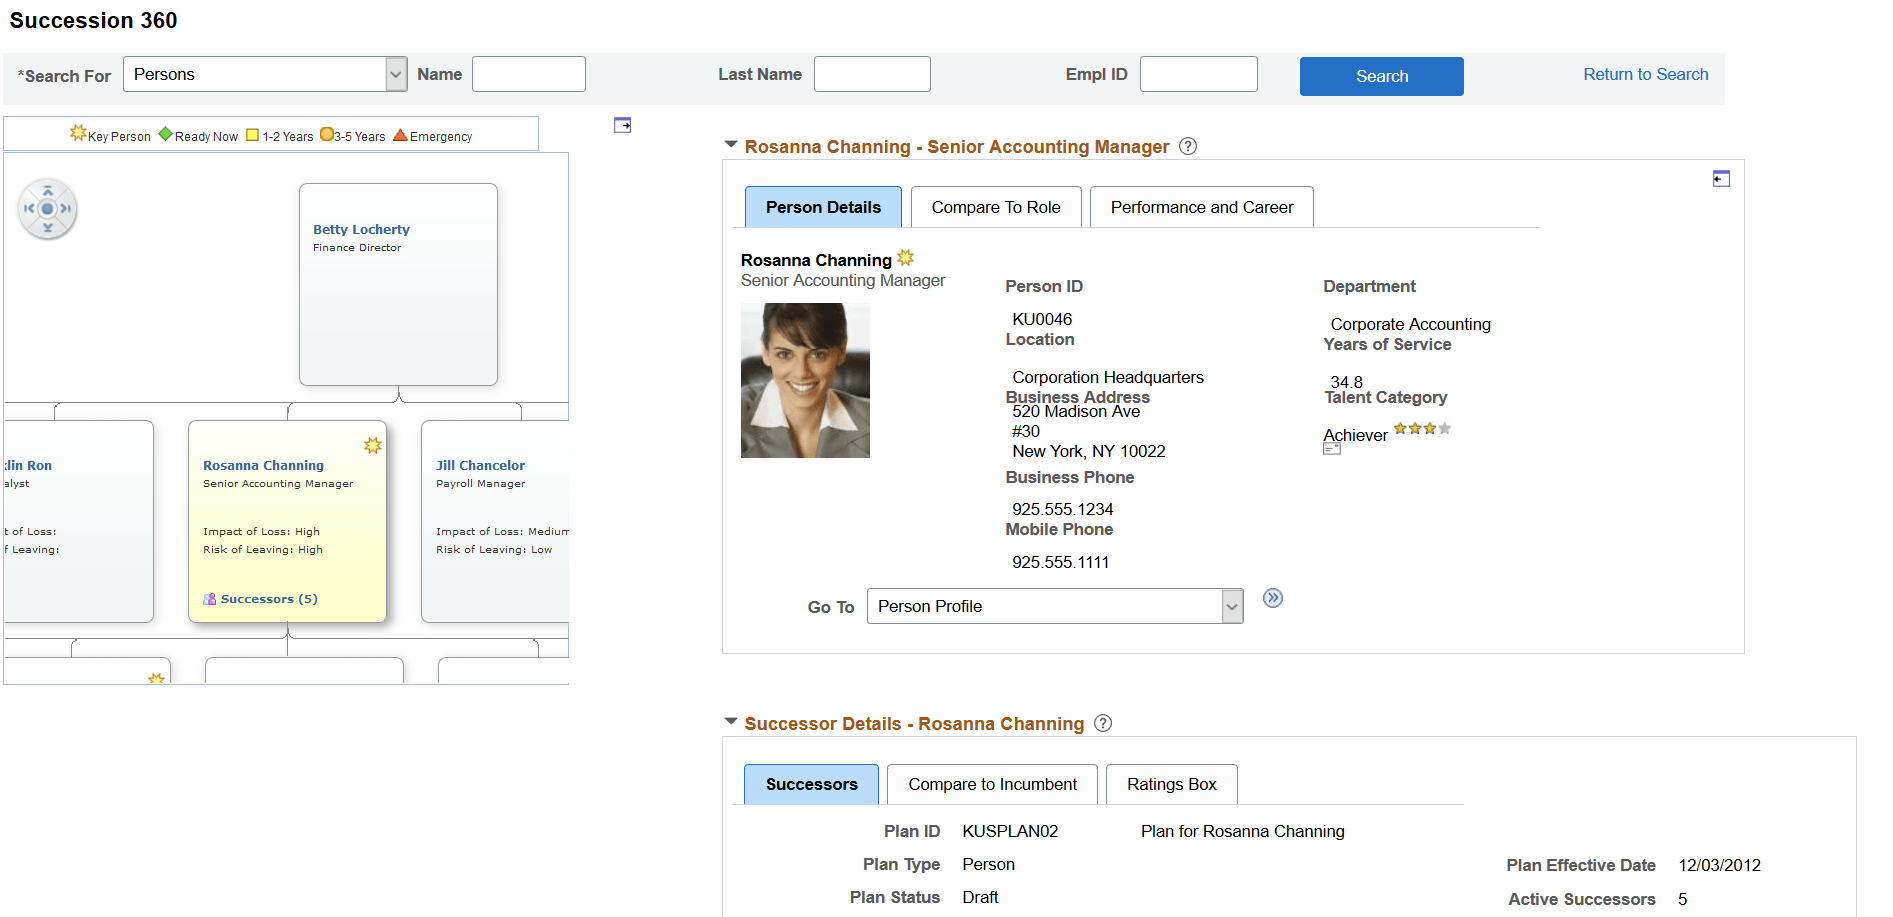
Task: Open help for Successor Details section
Action: 1103,723
